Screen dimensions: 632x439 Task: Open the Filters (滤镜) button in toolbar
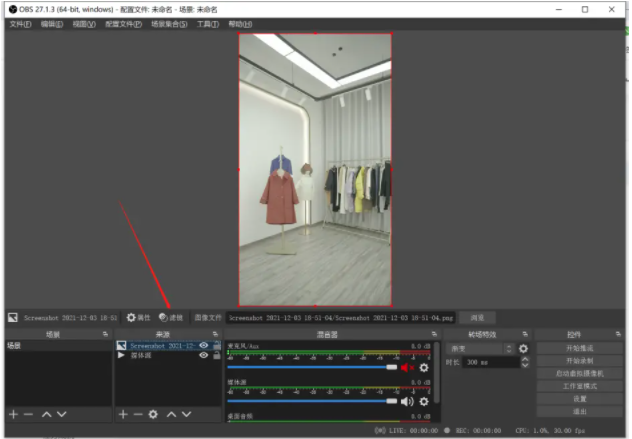click(171, 318)
